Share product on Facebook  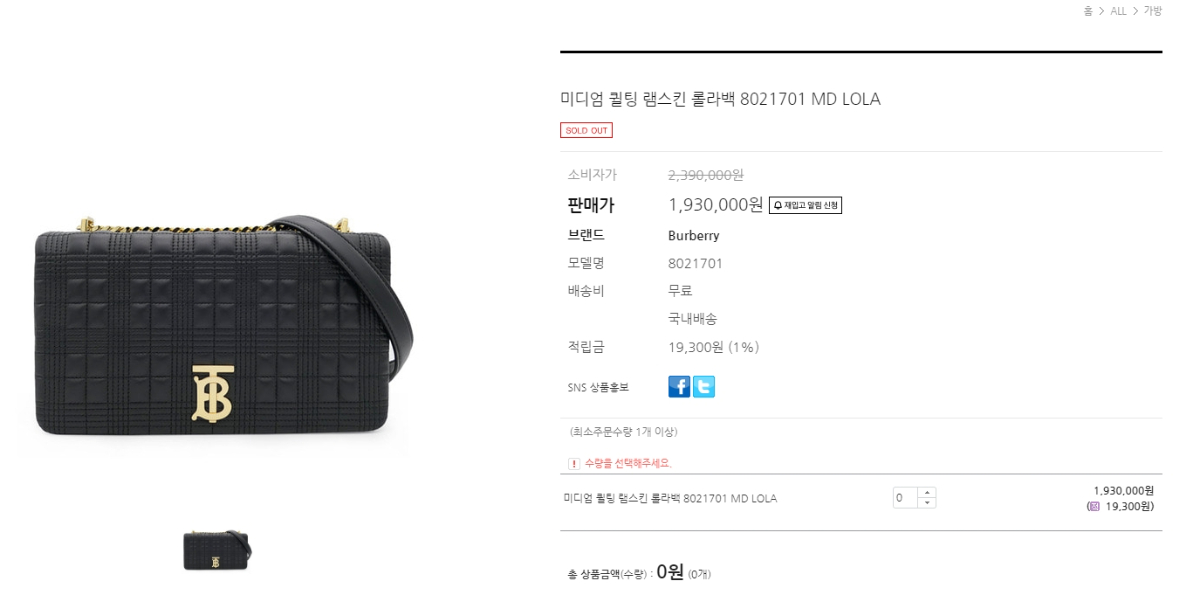[679, 387]
